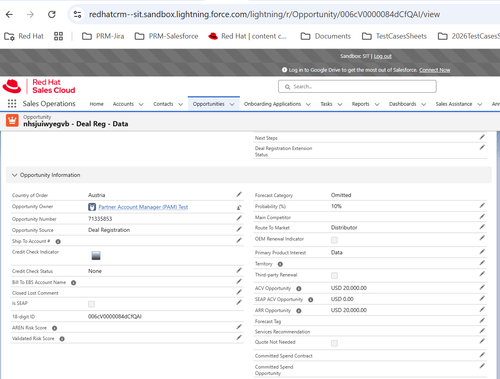Screen dimensions: 500x379
Task: Edit the Opportunity Source field
Action: [x=239, y=229]
